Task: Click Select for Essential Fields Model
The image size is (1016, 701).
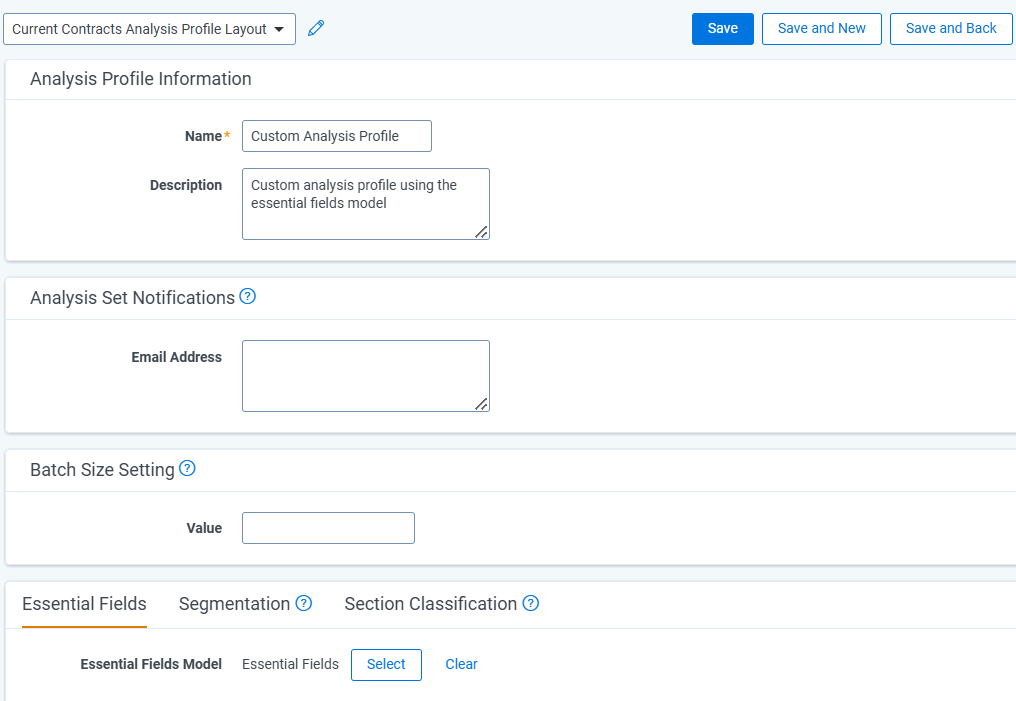Action: 386,665
